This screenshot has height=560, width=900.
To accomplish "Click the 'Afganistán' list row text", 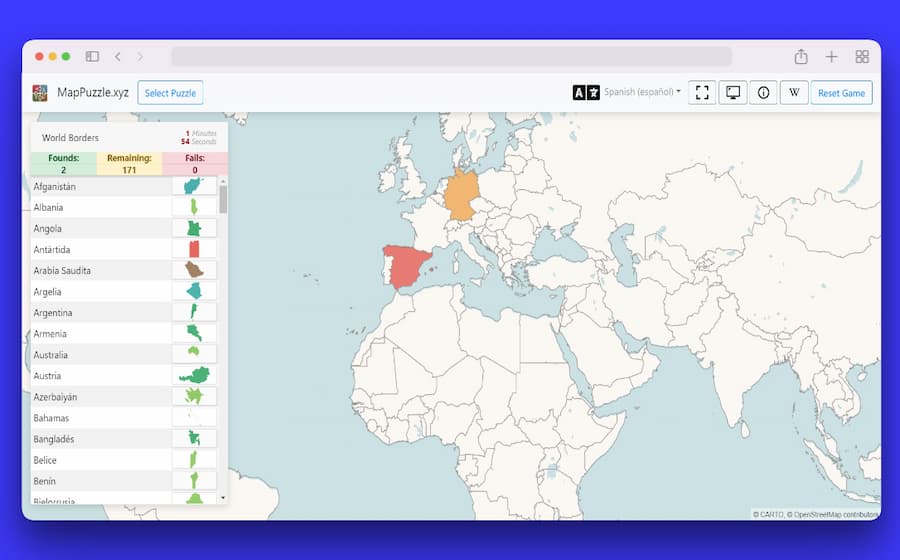I will point(55,186).
